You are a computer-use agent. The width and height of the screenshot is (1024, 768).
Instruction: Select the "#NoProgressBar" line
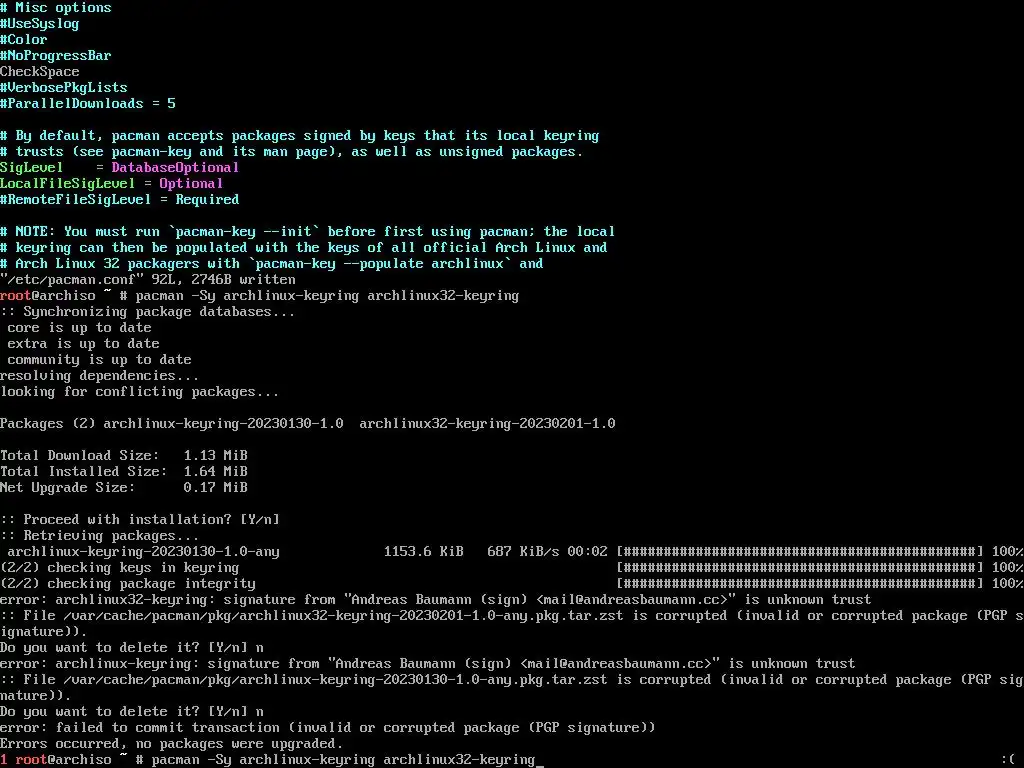coord(56,56)
